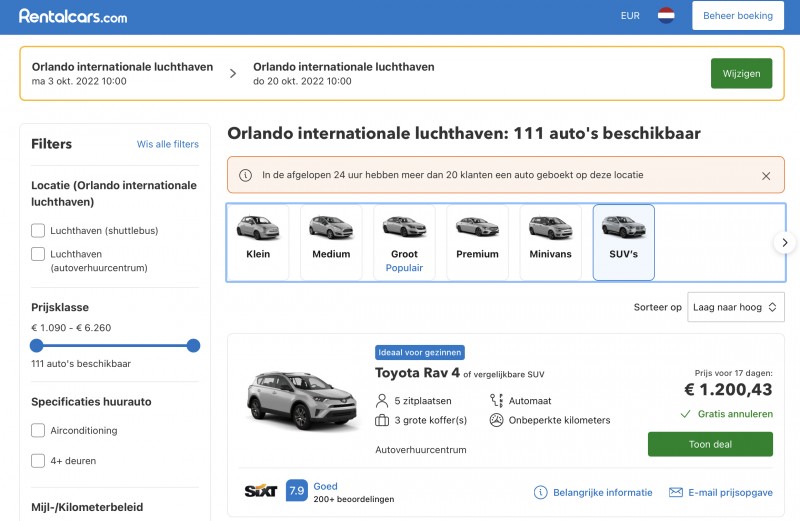Check the Airconditioning filter
This screenshot has height=521, width=800.
point(38,431)
